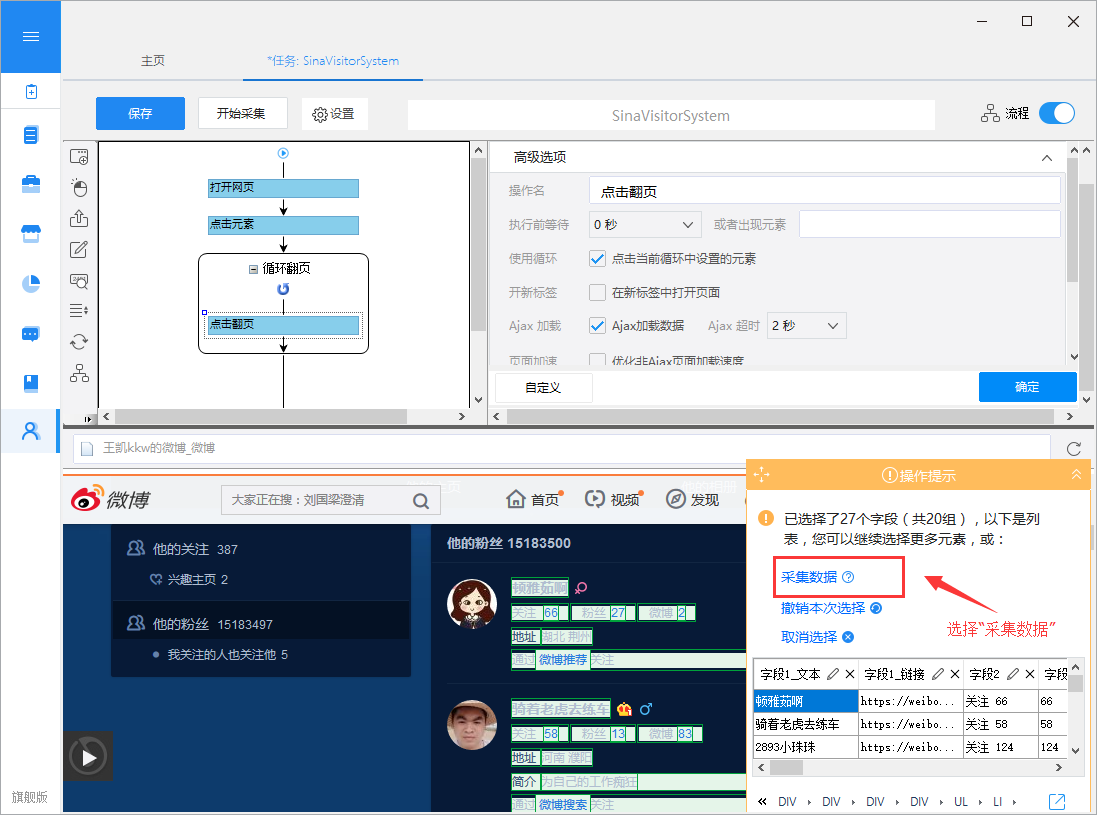
Task: Open the pie chart data icon in the sidebar
Action: [x=31, y=283]
